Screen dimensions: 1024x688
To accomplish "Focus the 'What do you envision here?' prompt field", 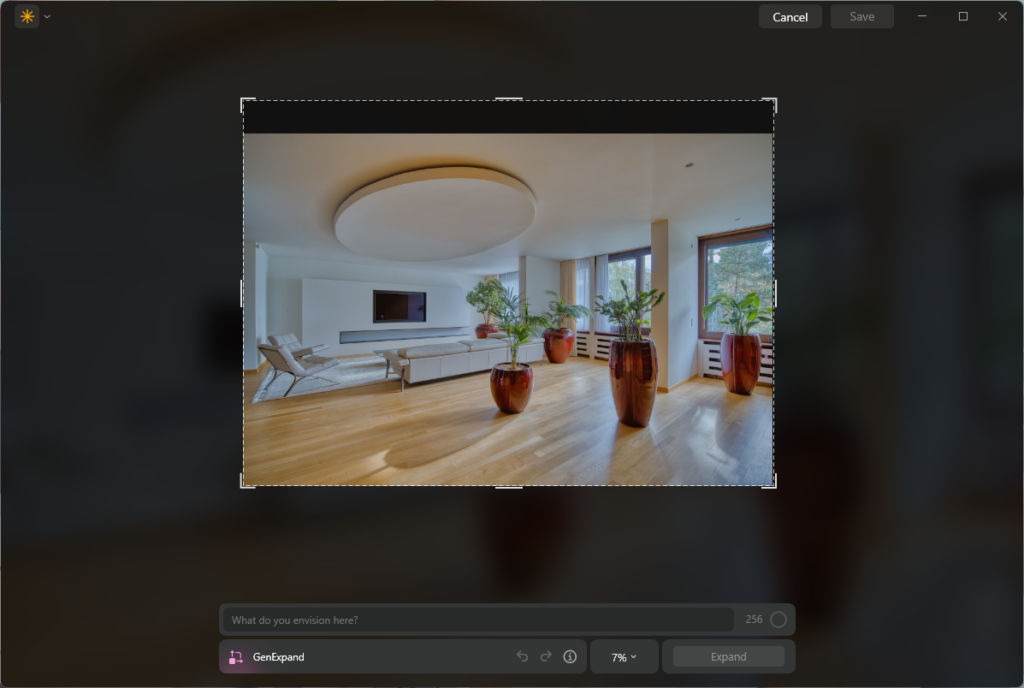I will [479, 619].
